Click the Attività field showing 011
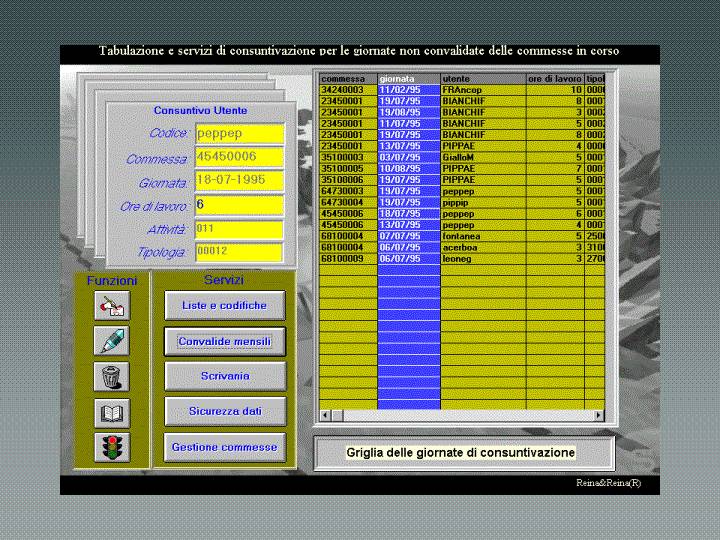Viewport: 720px width, 540px height. (x=239, y=229)
